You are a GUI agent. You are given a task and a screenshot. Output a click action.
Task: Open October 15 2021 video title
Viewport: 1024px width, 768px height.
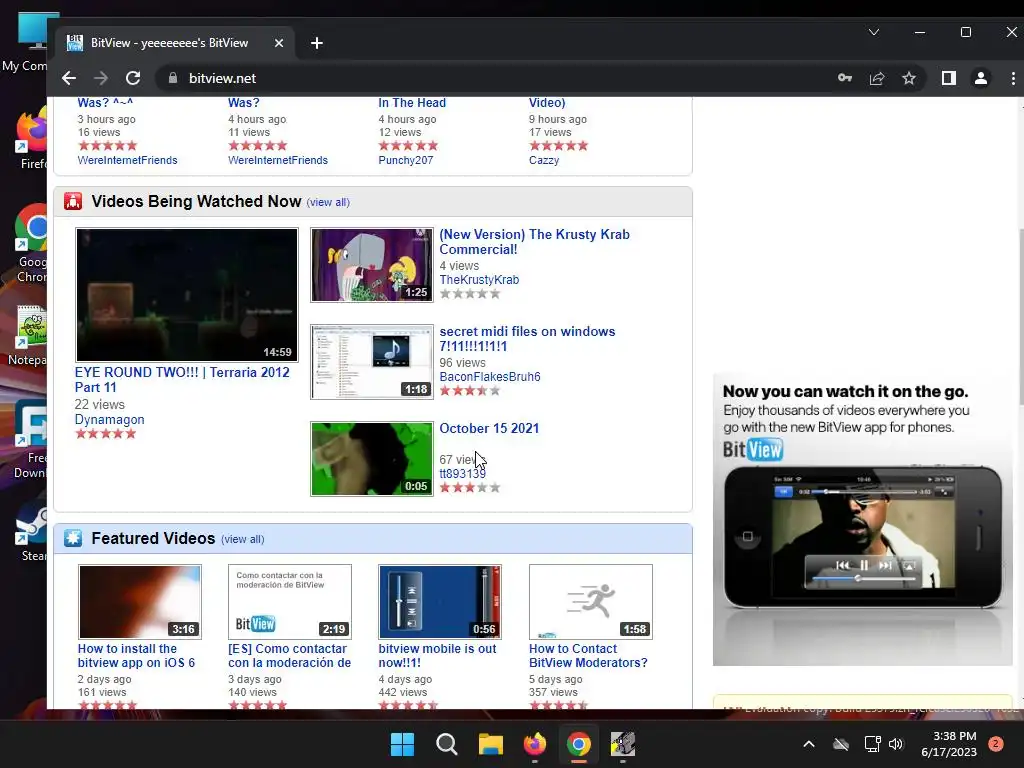(489, 428)
